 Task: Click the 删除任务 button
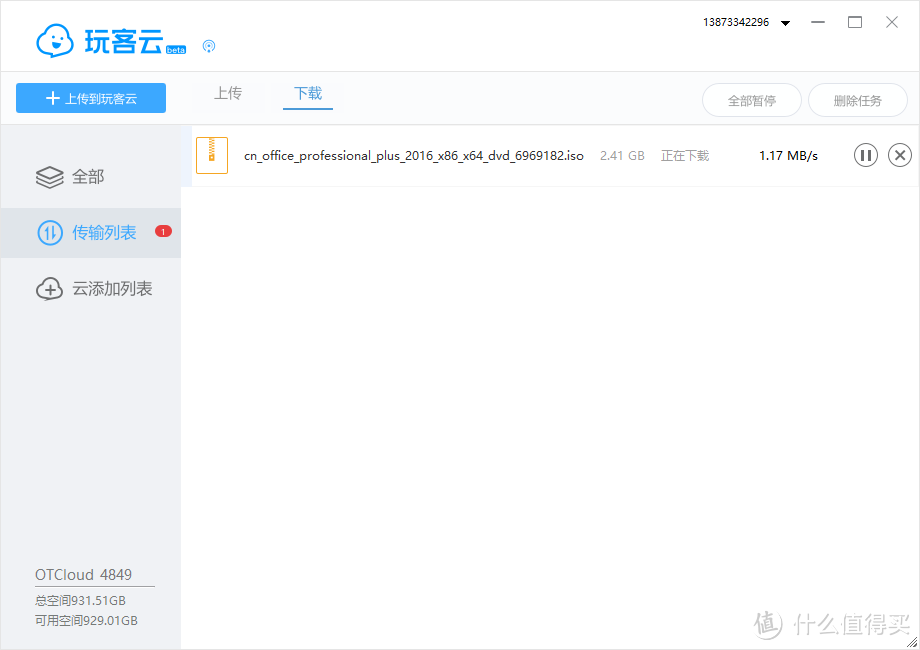click(x=857, y=100)
